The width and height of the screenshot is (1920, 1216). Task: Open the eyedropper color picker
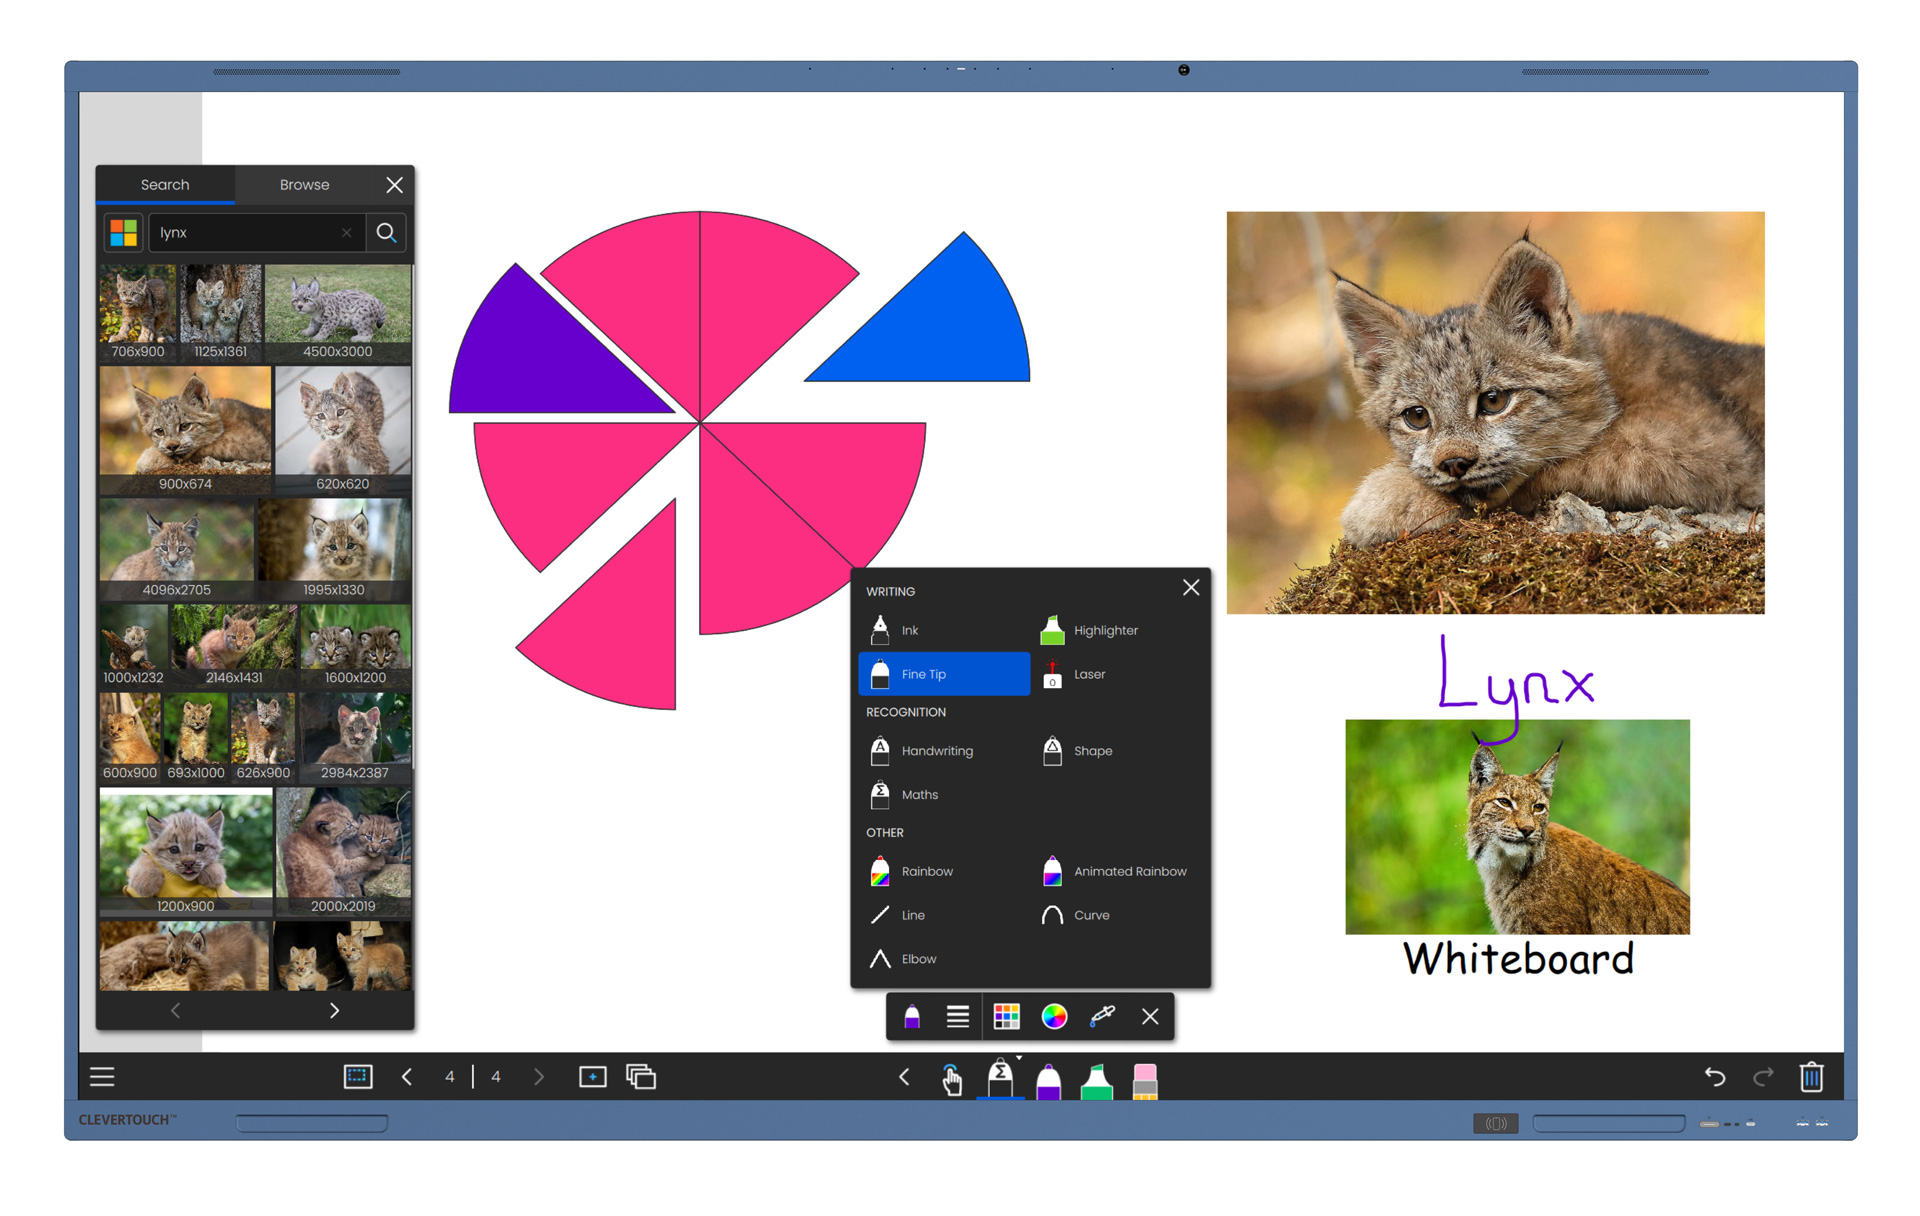1102,1016
